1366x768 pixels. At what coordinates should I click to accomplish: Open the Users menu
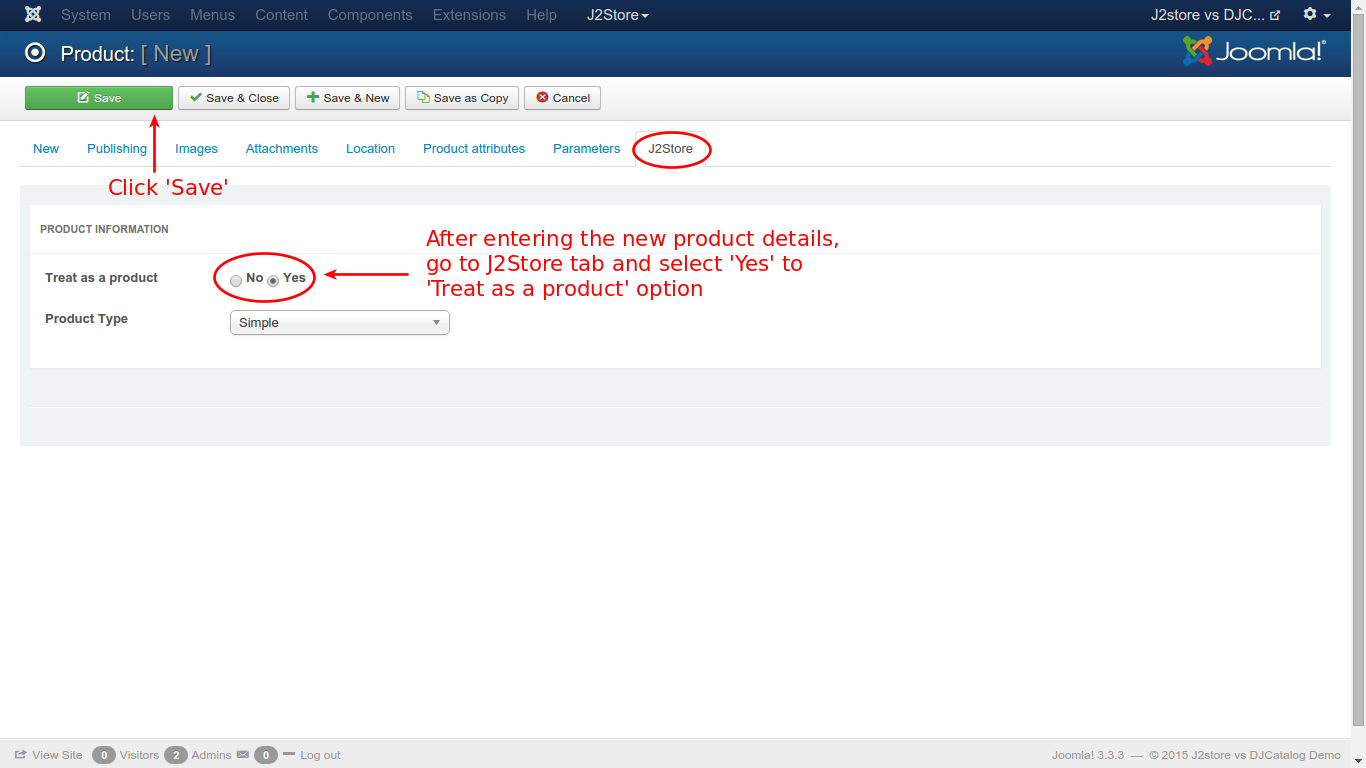tap(151, 15)
